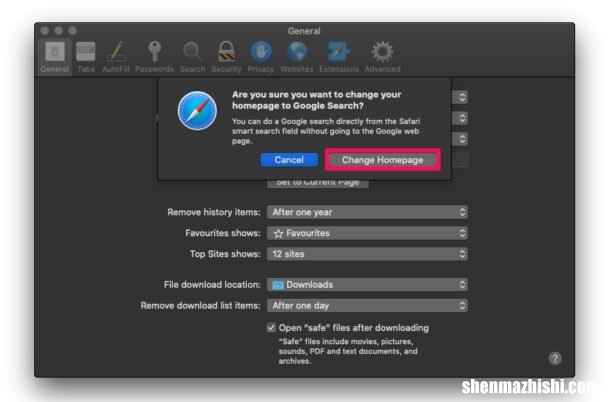Click the File download location label
Viewport: 610px width, 402px height.
click(212, 285)
